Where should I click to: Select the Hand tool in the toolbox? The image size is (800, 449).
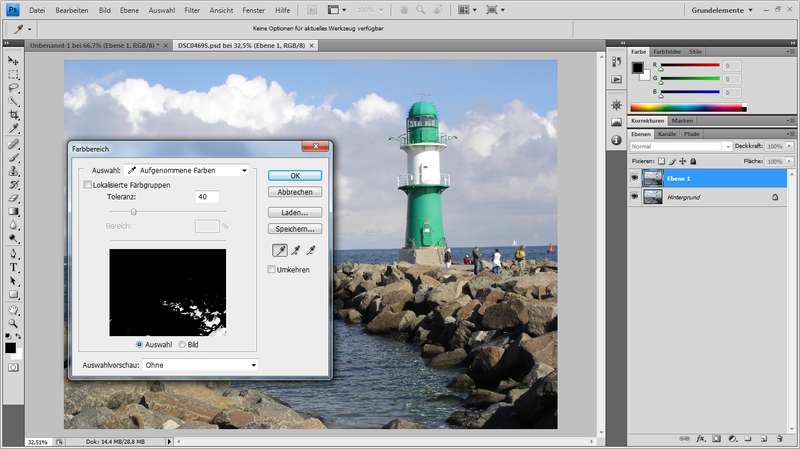pos(14,309)
